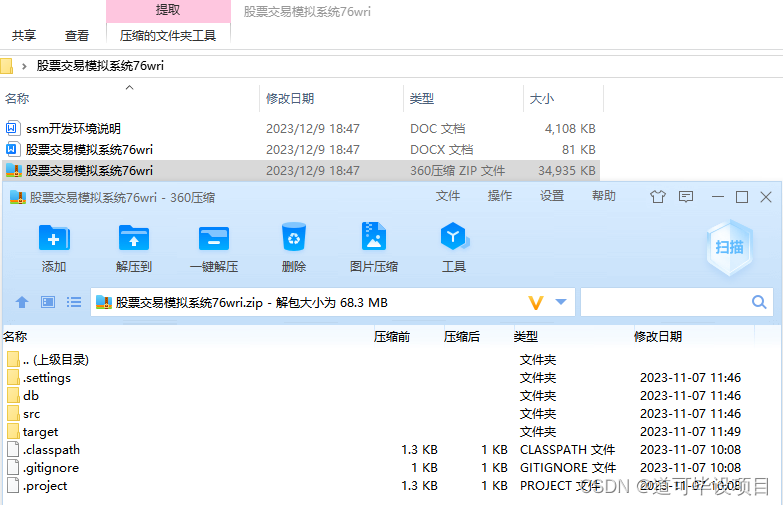Click the 34,935 KB size cell
This screenshot has height=505, width=783.
pos(567,170)
